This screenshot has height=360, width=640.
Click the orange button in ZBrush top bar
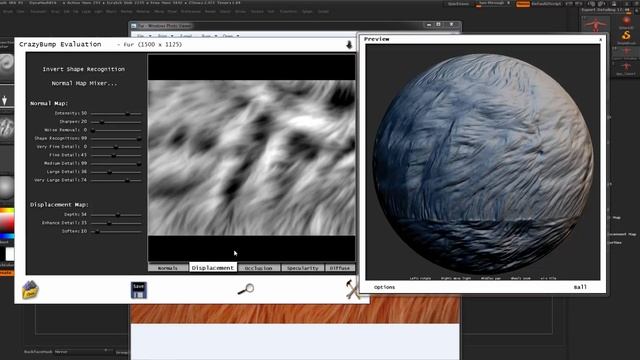tap(522, 4)
